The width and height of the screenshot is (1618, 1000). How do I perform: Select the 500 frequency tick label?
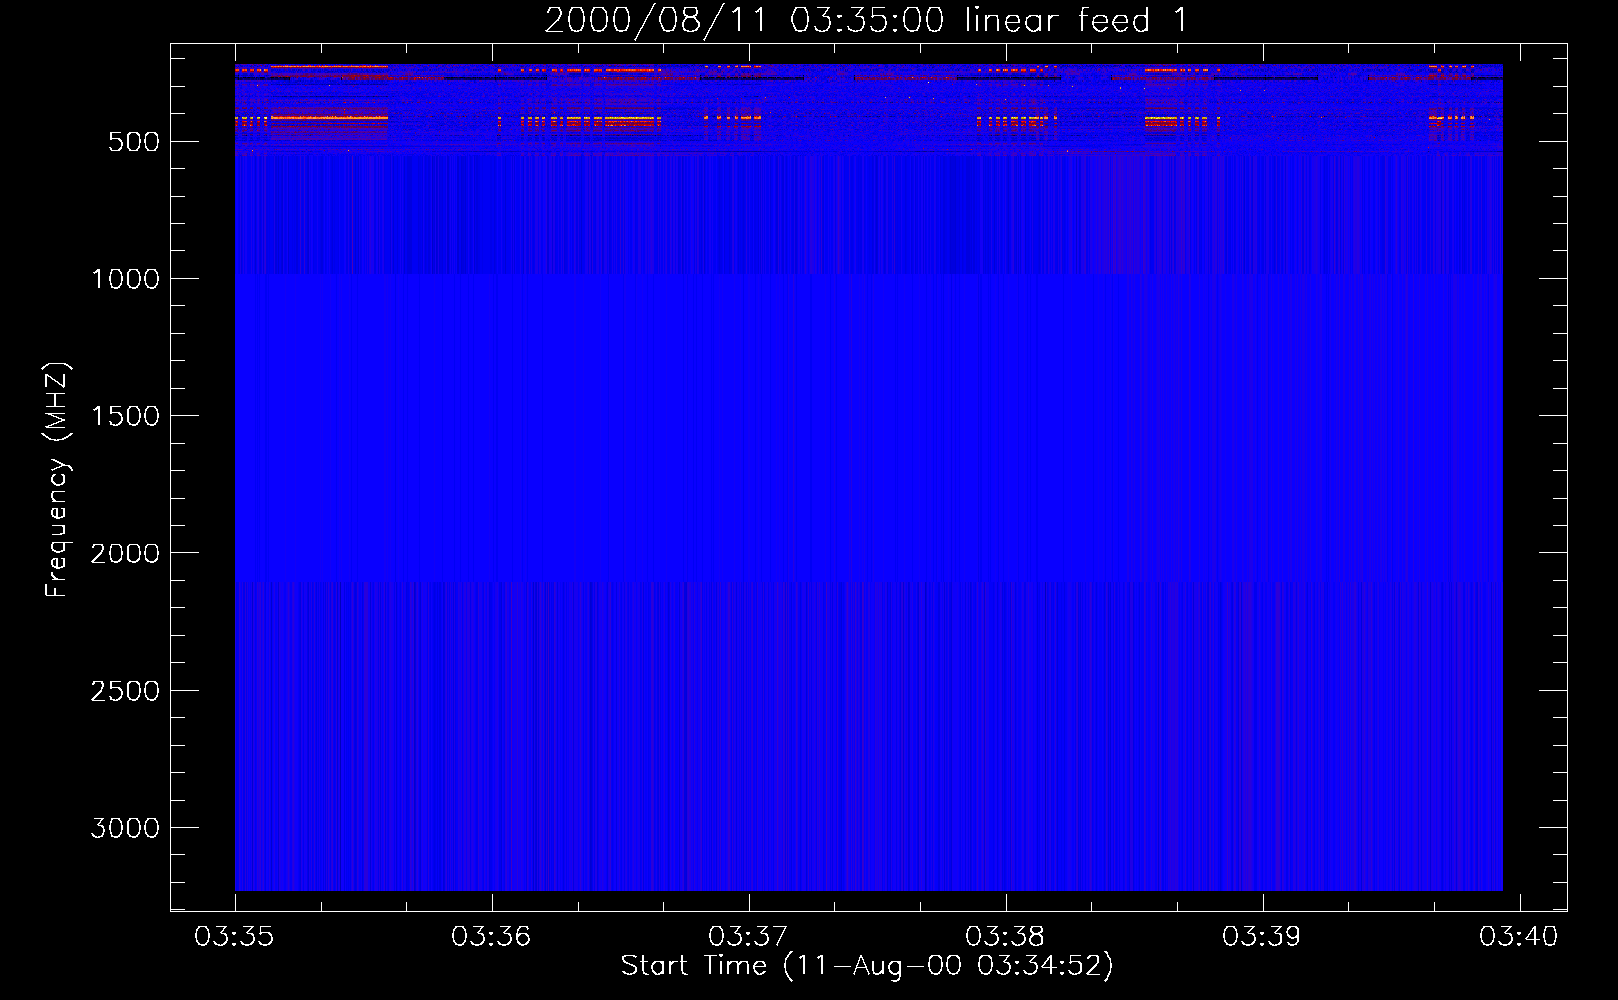coord(134,142)
